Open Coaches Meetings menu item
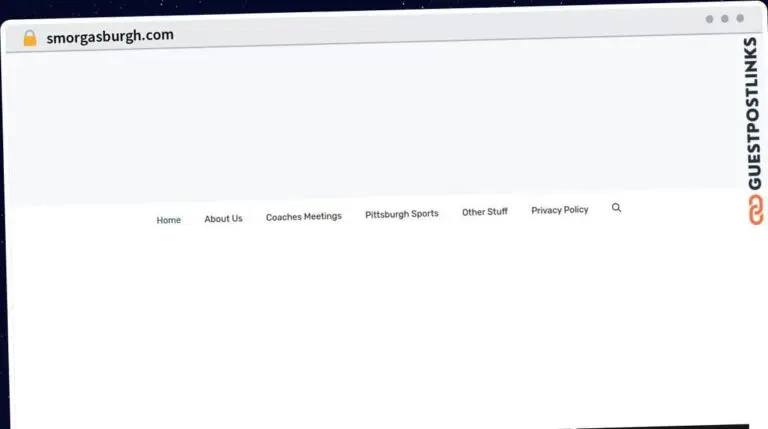Image resolution: width=768 pixels, height=429 pixels. [303, 216]
